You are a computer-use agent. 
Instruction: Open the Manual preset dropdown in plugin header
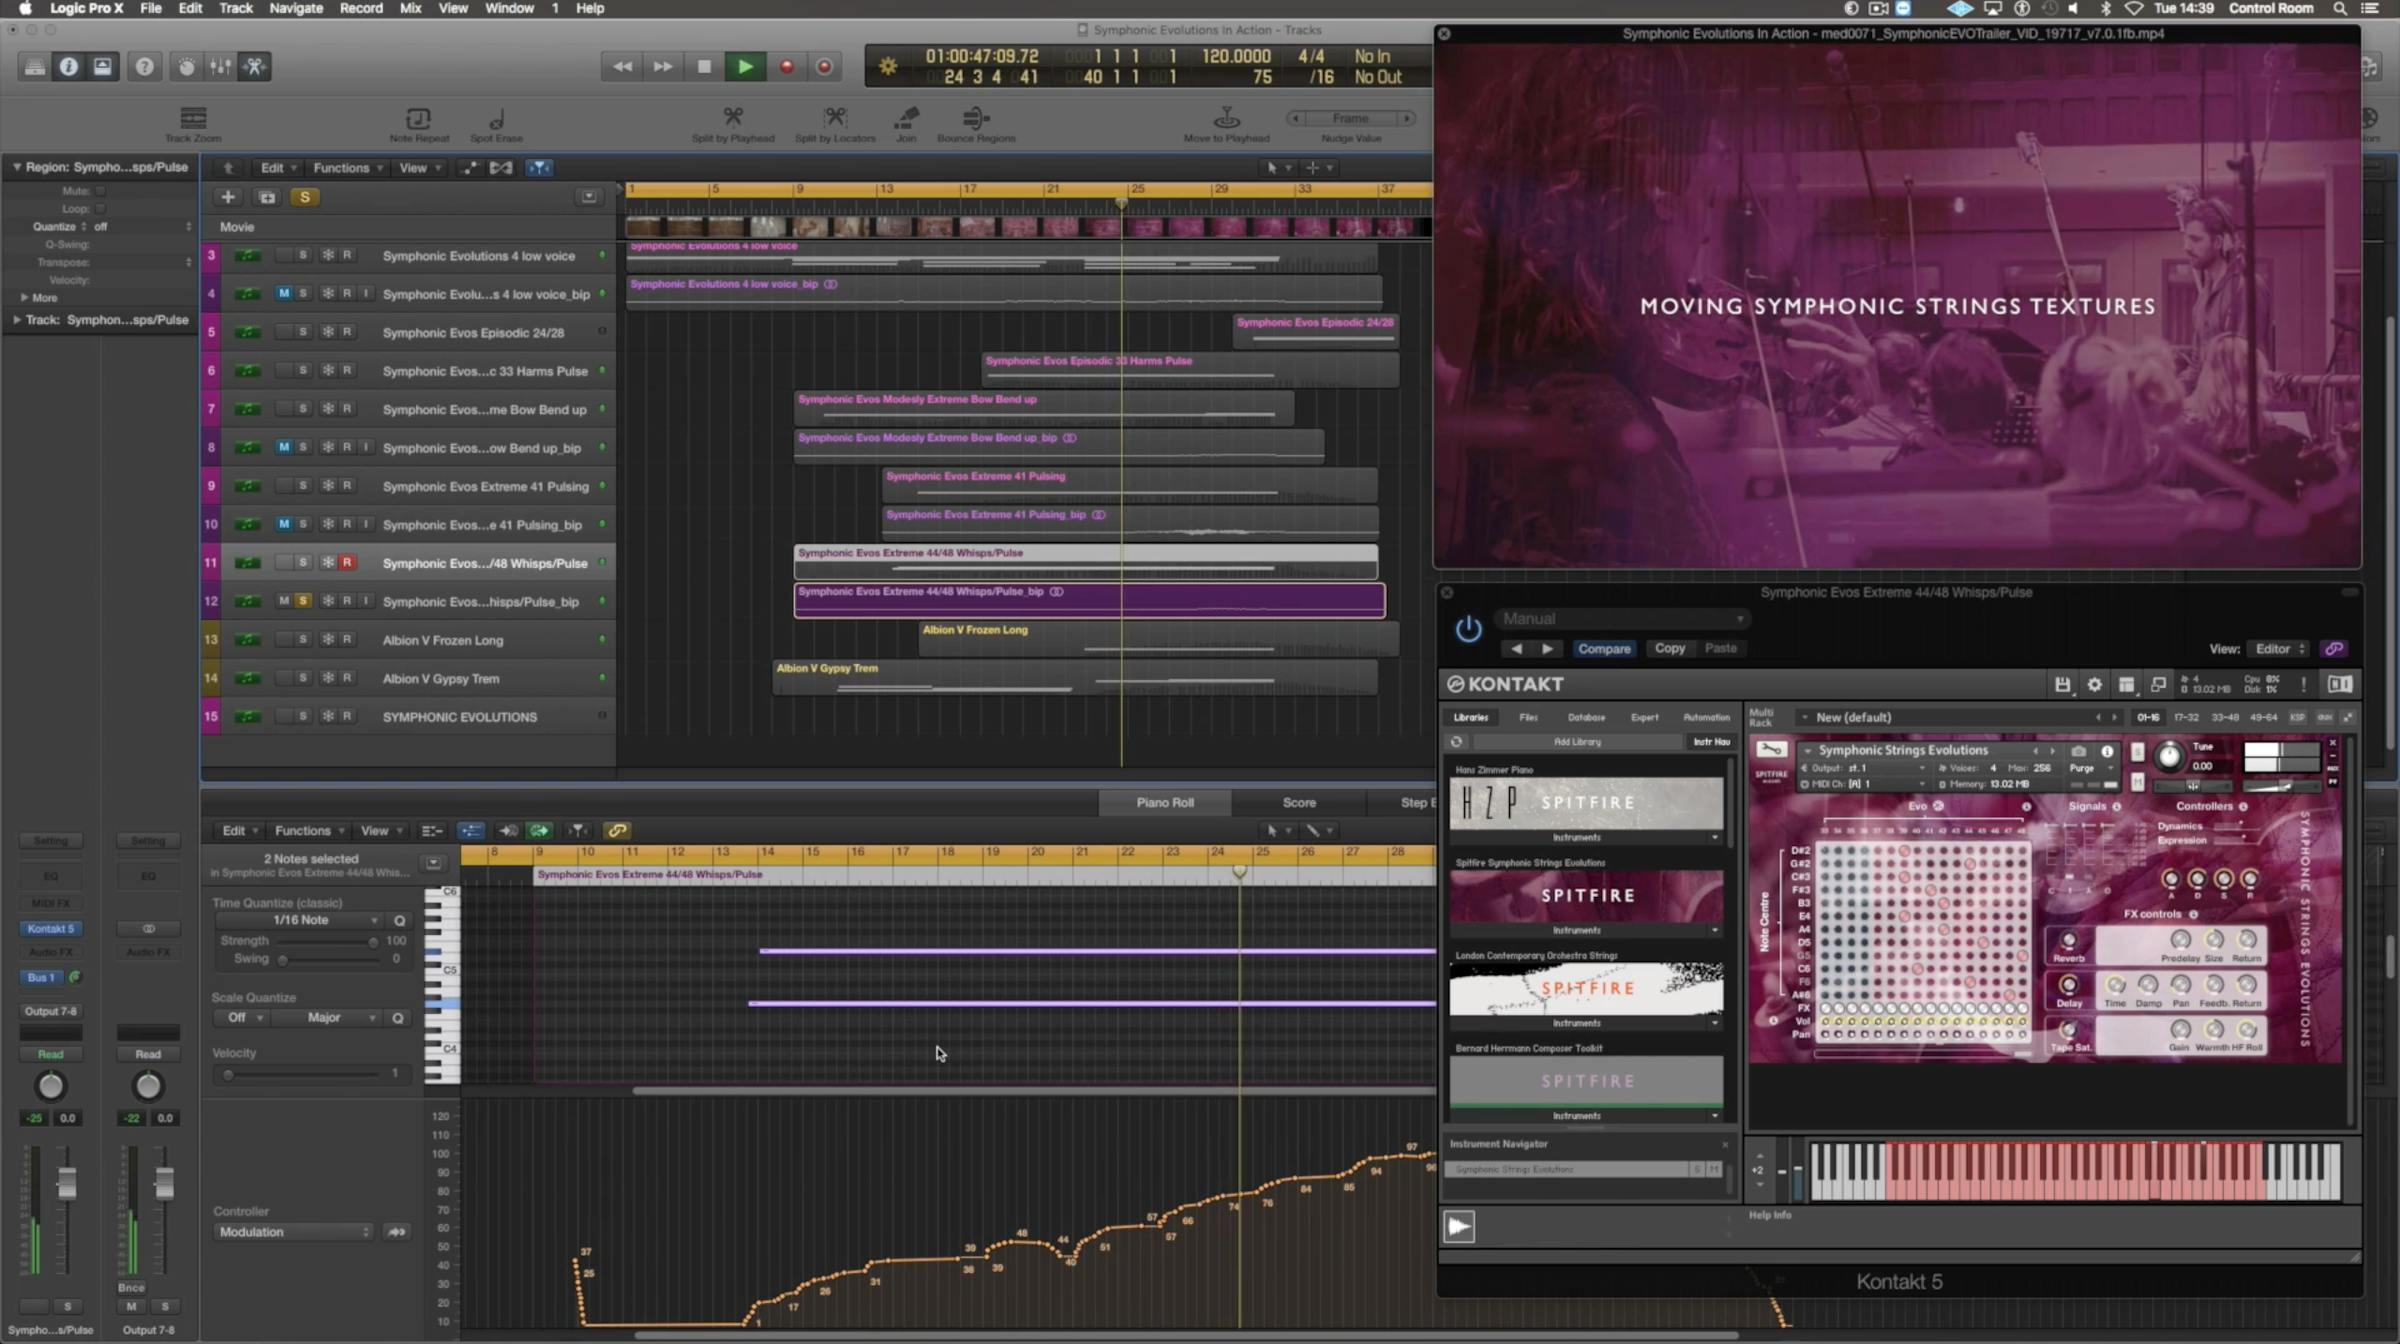[1620, 618]
